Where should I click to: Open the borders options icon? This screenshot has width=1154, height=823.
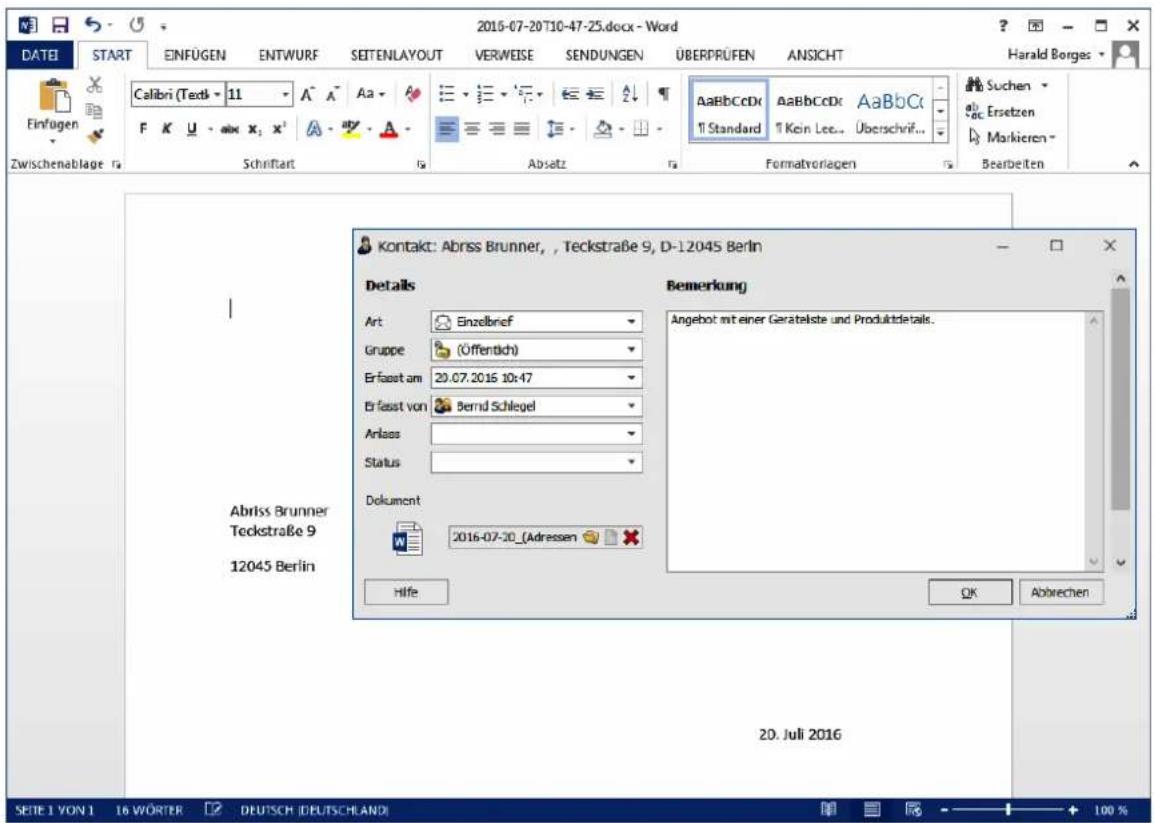[642, 130]
